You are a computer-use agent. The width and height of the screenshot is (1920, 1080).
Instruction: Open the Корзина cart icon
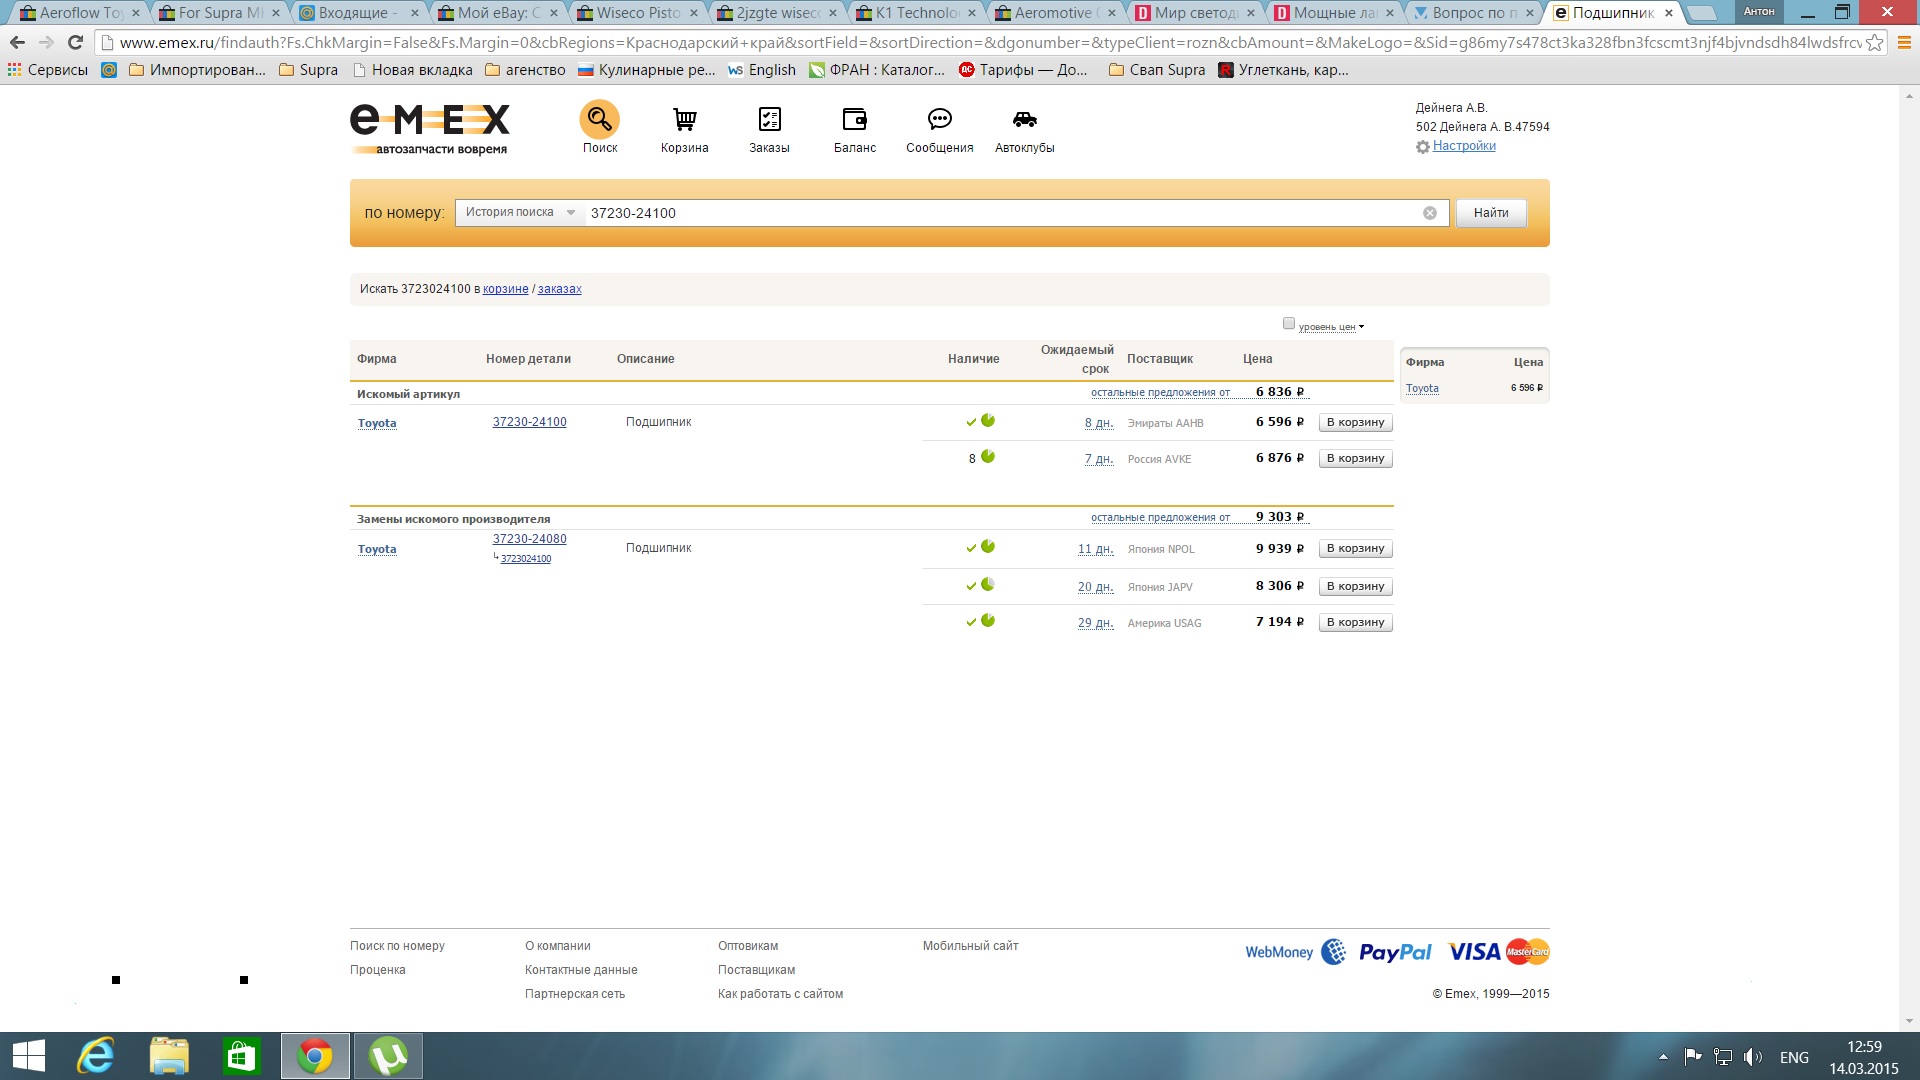[684, 120]
